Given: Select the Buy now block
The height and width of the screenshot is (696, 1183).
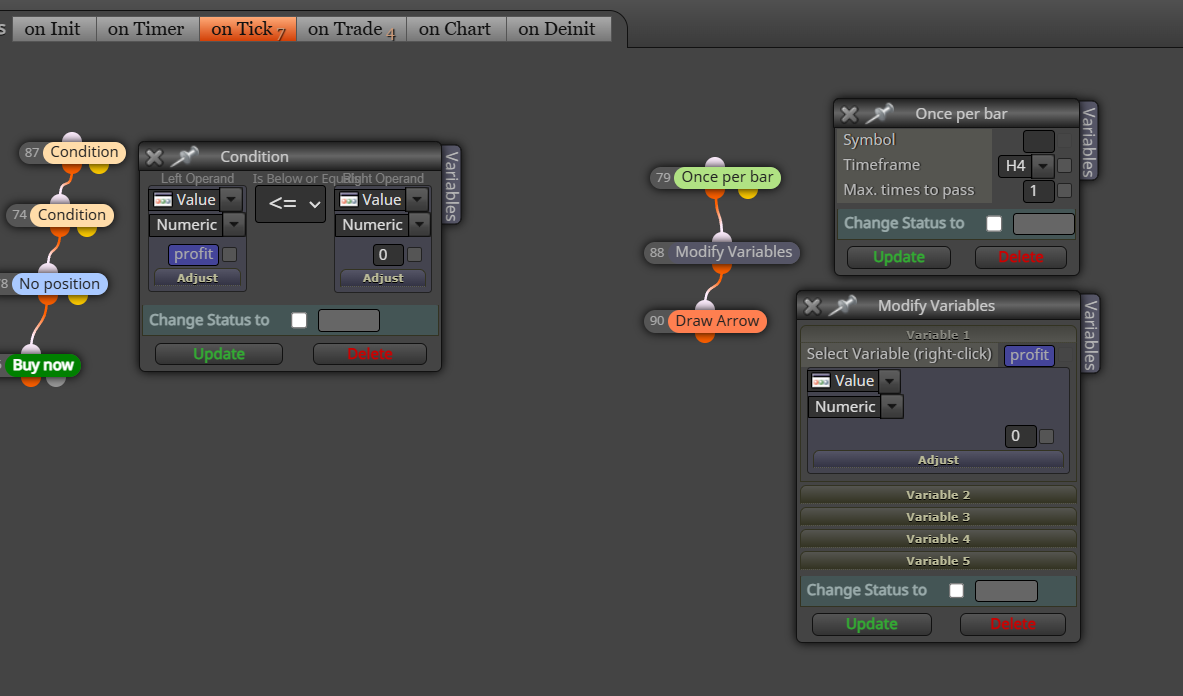Looking at the screenshot, I should tap(43, 365).
